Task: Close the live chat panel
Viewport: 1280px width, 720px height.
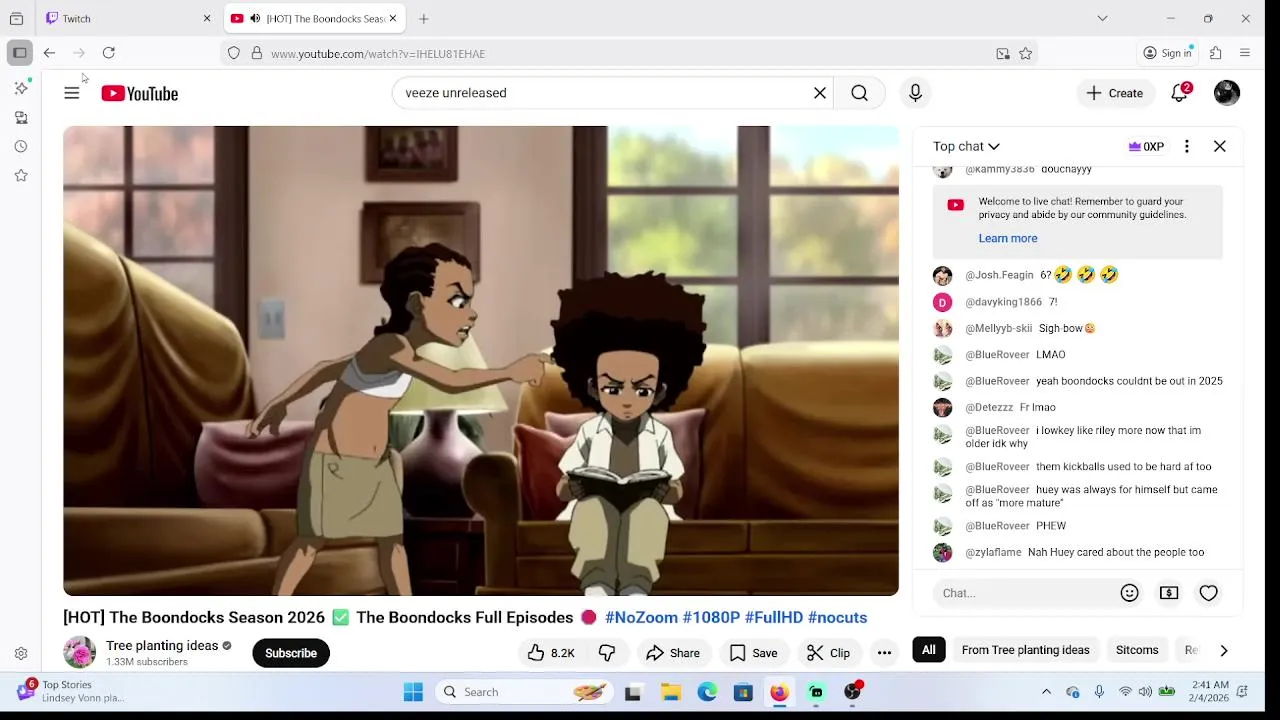Action: coord(1220,146)
